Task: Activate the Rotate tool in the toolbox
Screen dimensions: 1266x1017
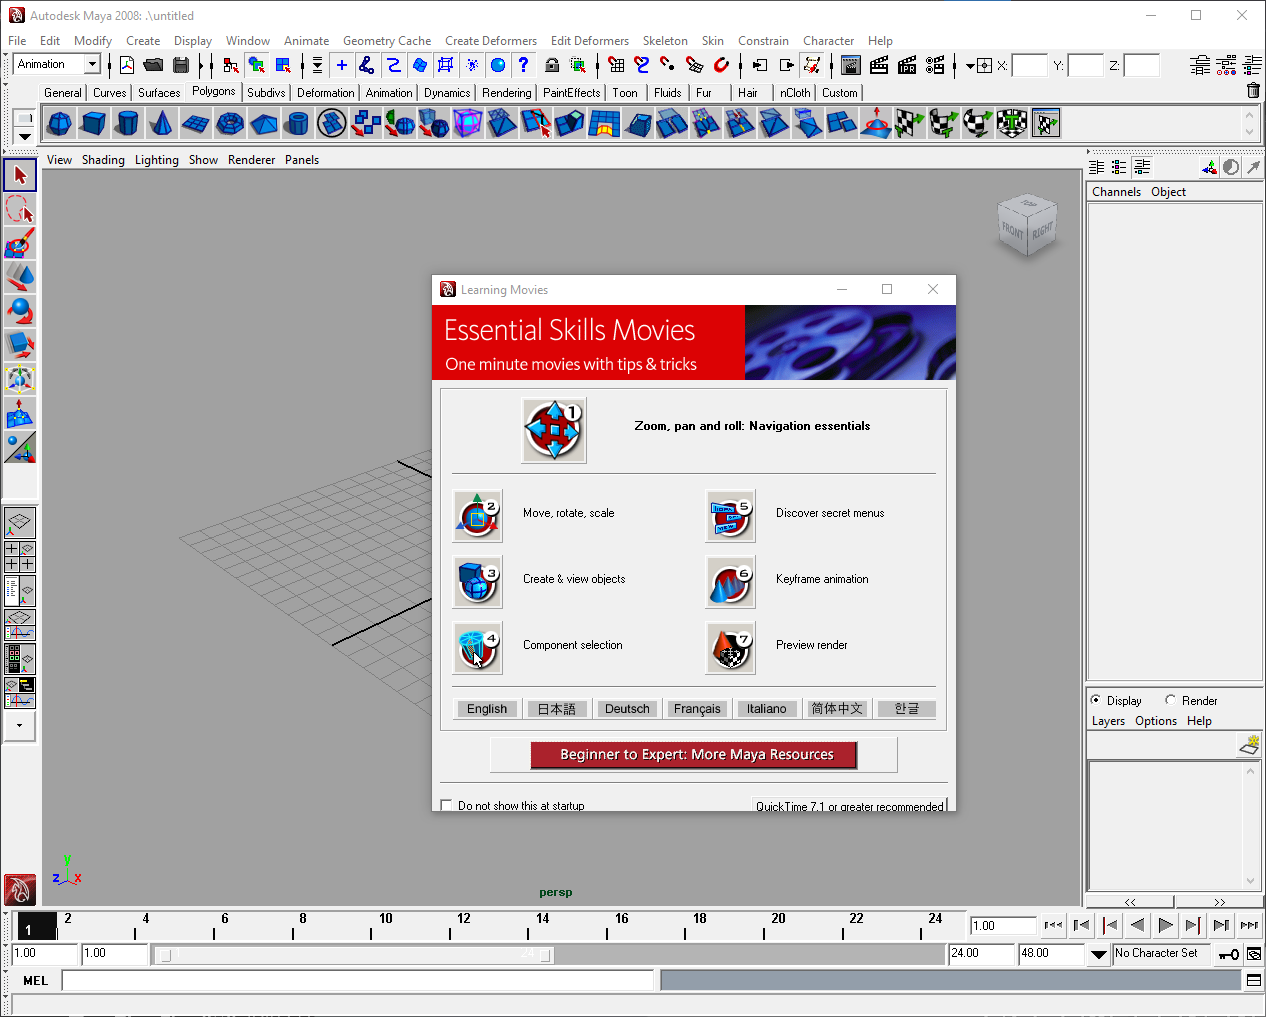Action: [20, 311]
